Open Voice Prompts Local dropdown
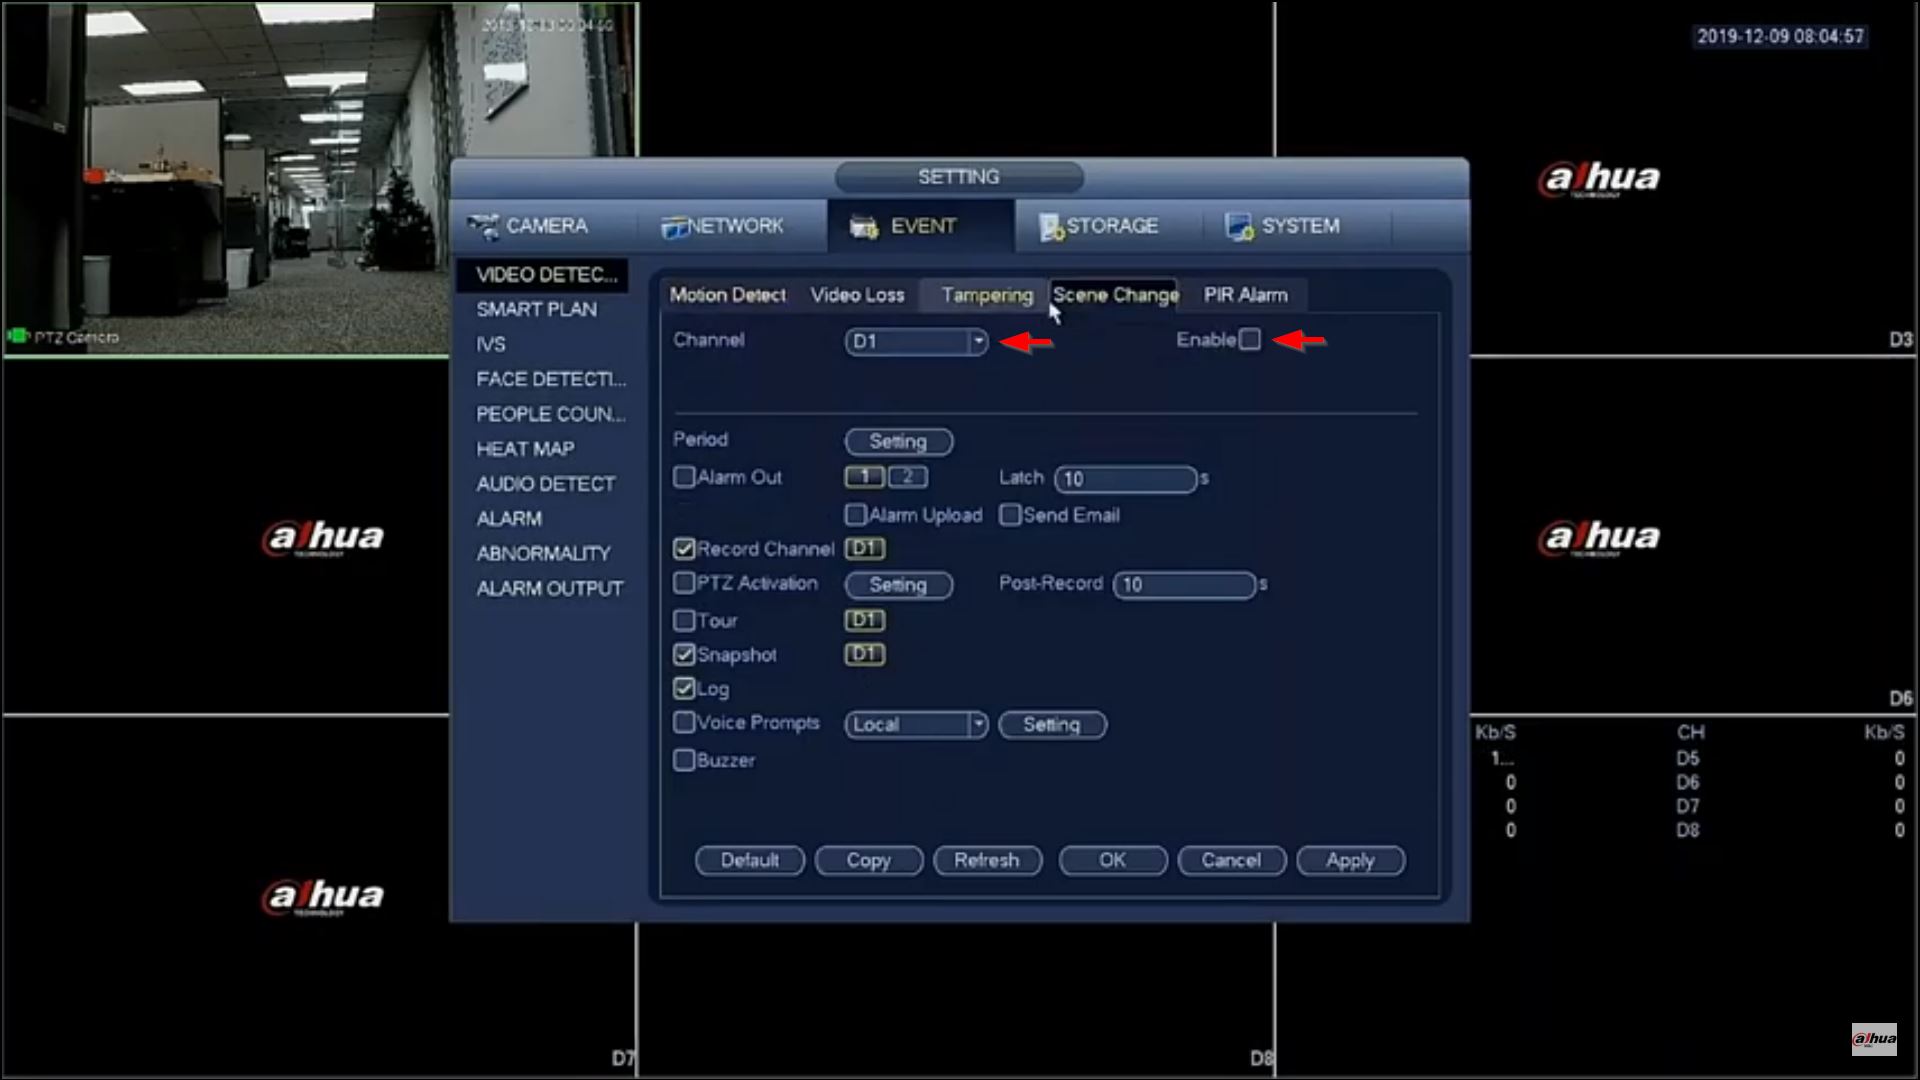The width and height of the screenshot is (1920, 1080). (916, 725)
